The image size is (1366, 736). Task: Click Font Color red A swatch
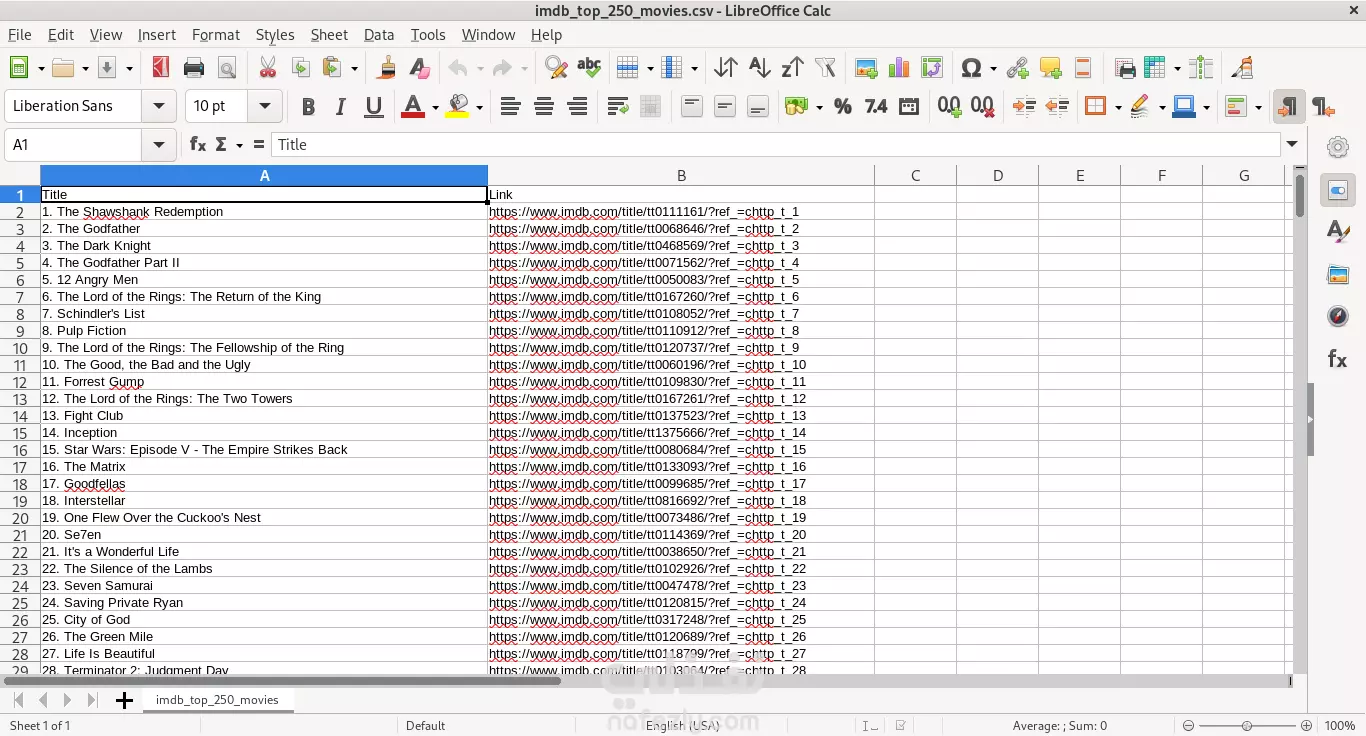pos(413,106)
